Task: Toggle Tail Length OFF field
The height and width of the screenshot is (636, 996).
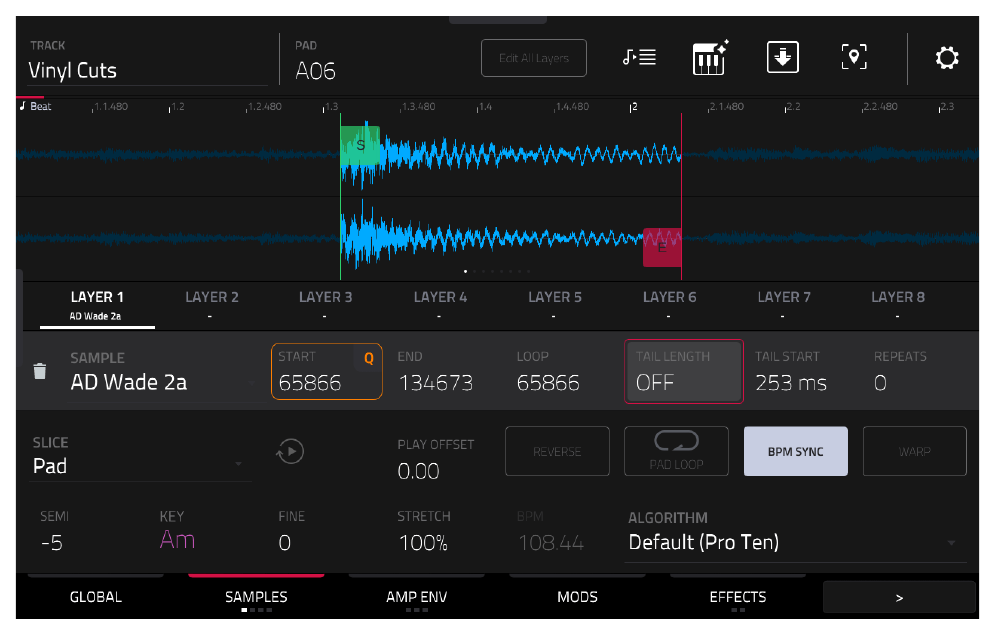Action: point(683,372)
